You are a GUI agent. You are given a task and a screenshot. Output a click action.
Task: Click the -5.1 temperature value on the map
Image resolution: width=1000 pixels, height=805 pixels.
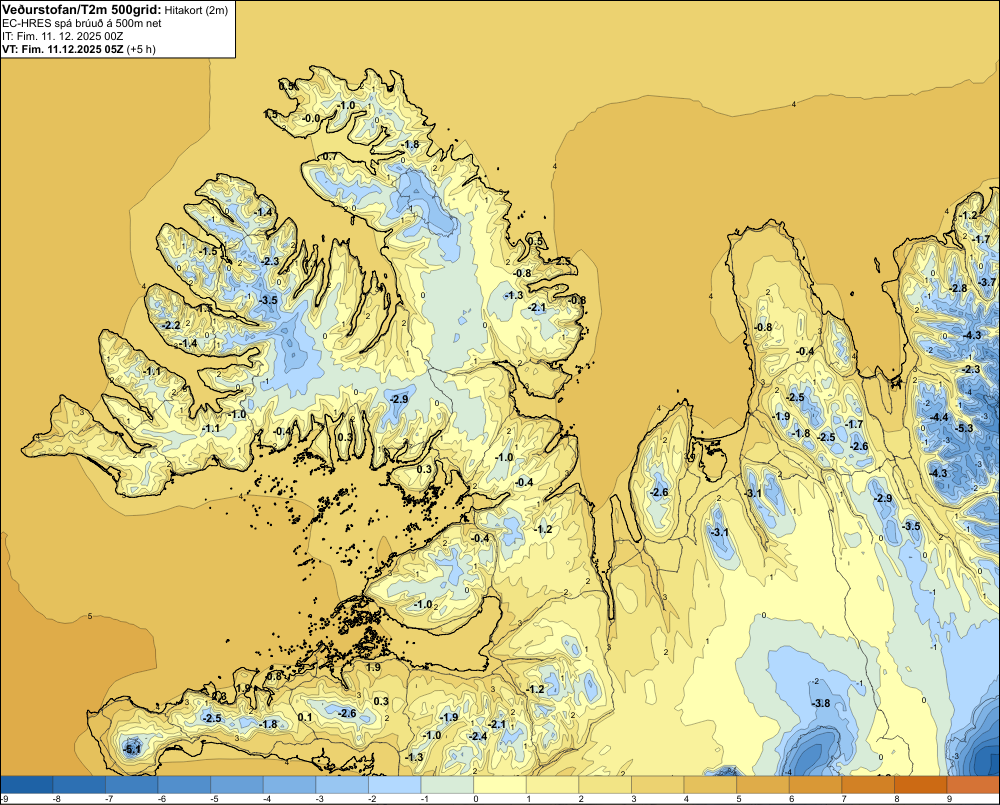(132, 749)
